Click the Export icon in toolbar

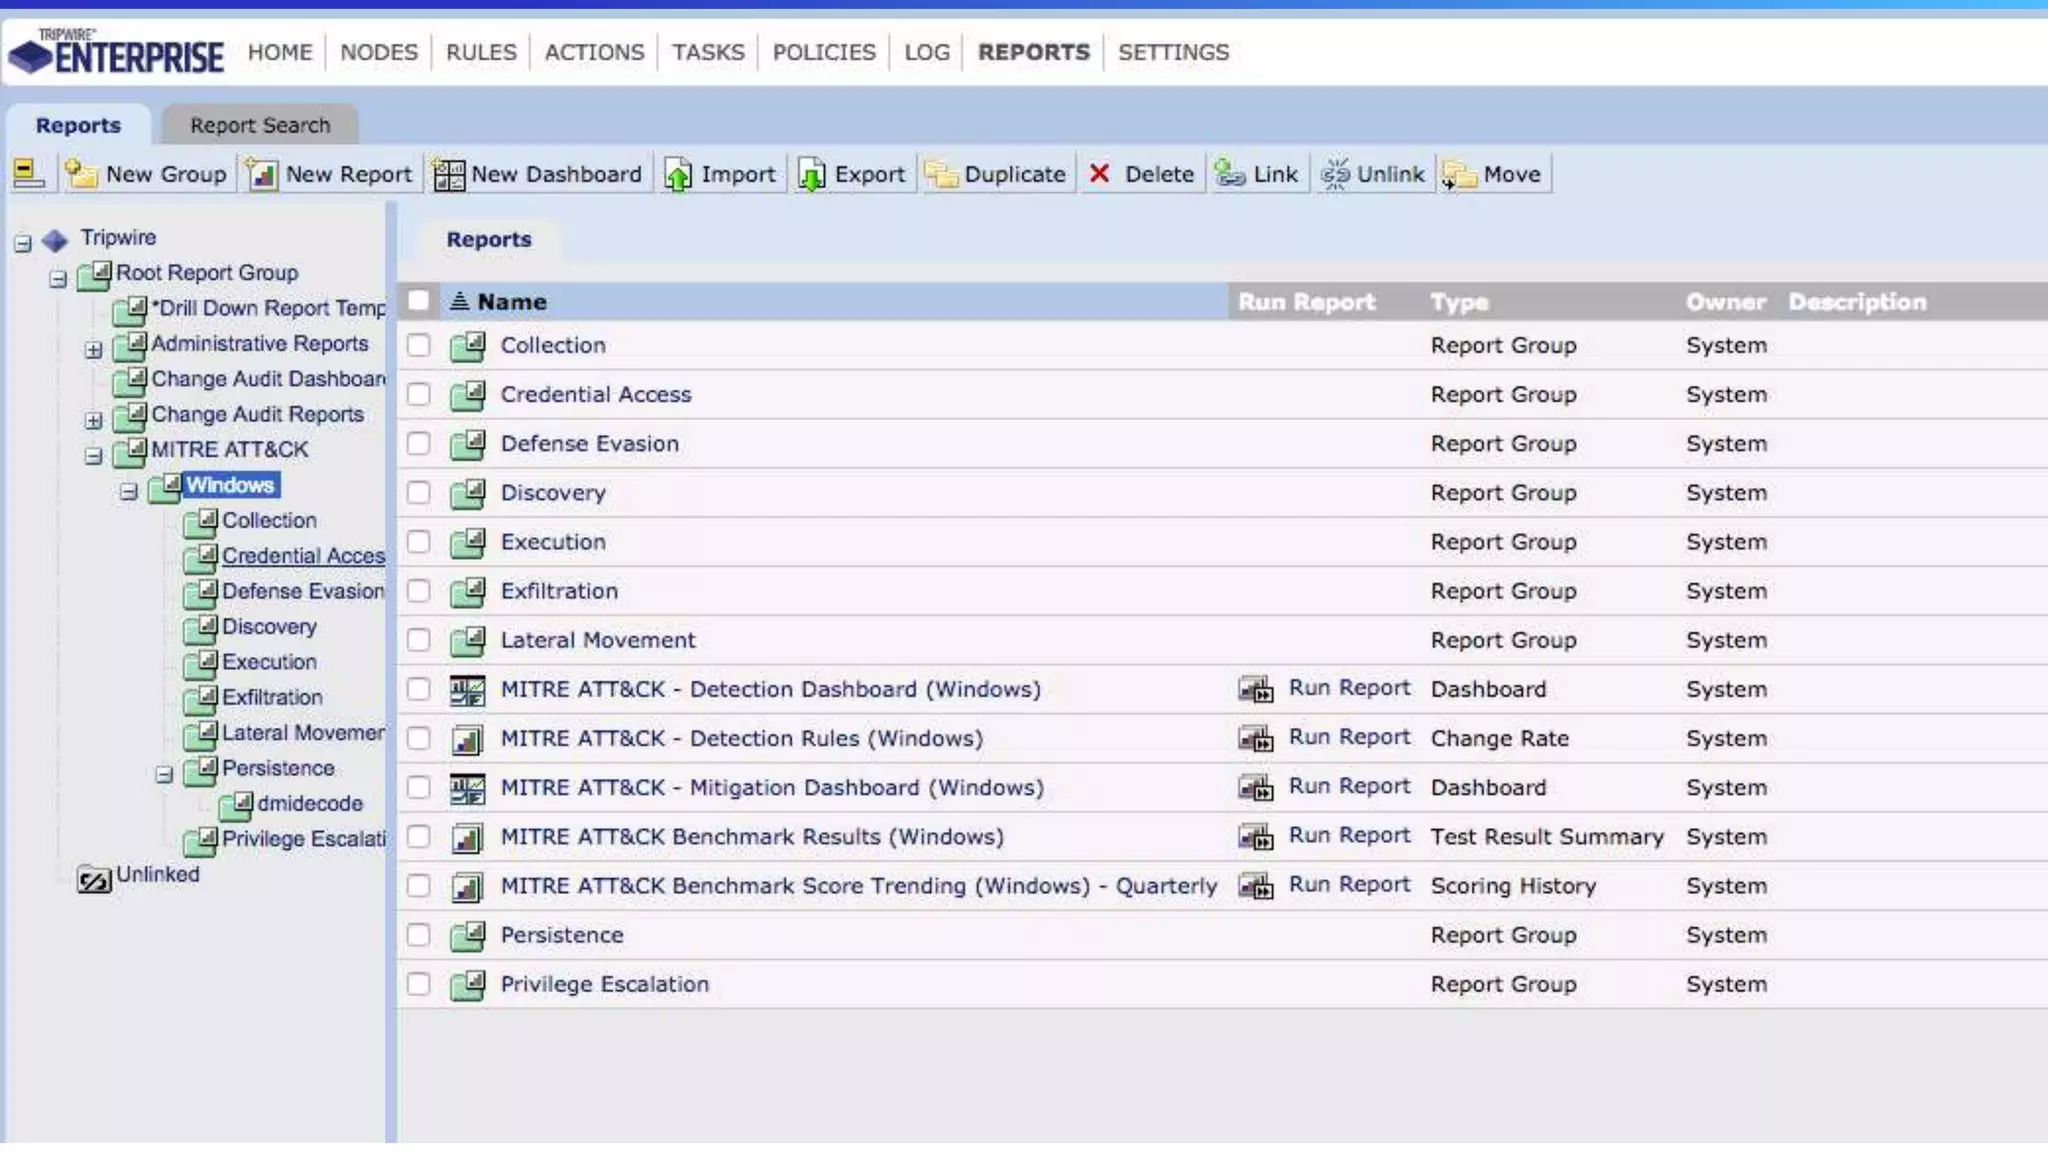pos(811,175)
